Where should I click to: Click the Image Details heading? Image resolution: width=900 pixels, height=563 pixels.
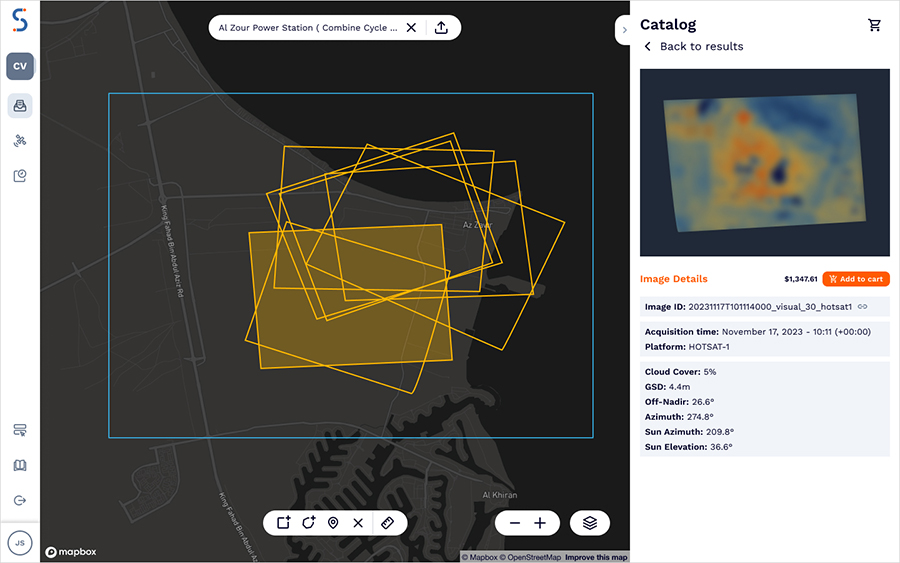(x=674, y=279)
